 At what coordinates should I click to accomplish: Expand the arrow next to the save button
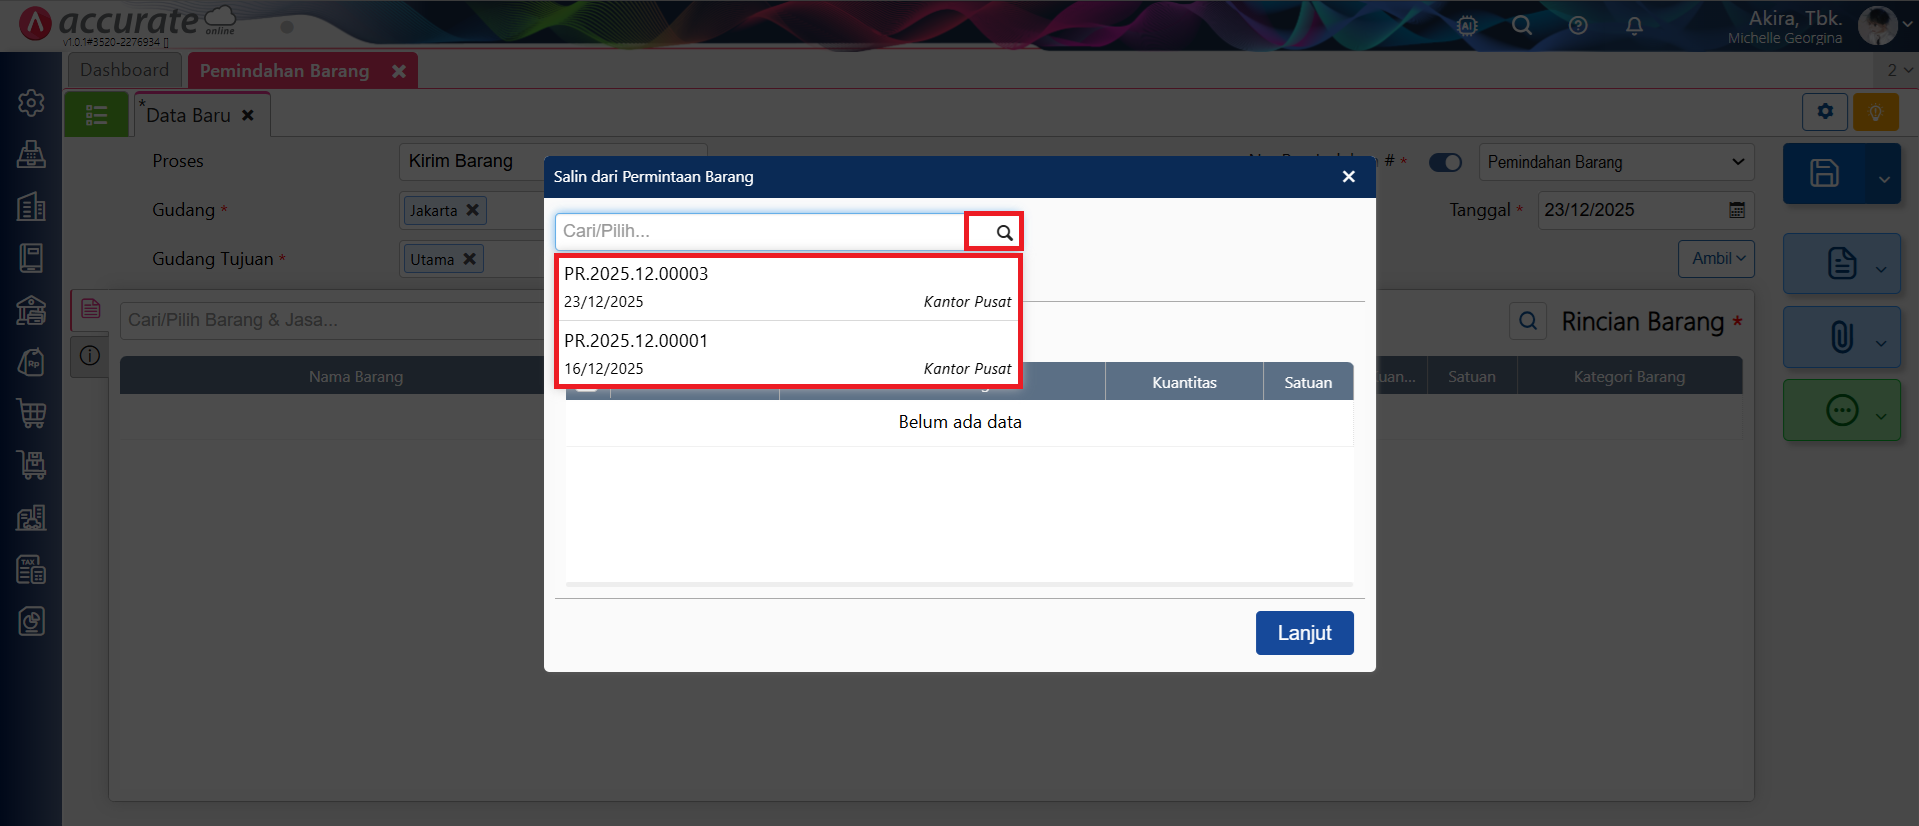(x=1884, y=179)
